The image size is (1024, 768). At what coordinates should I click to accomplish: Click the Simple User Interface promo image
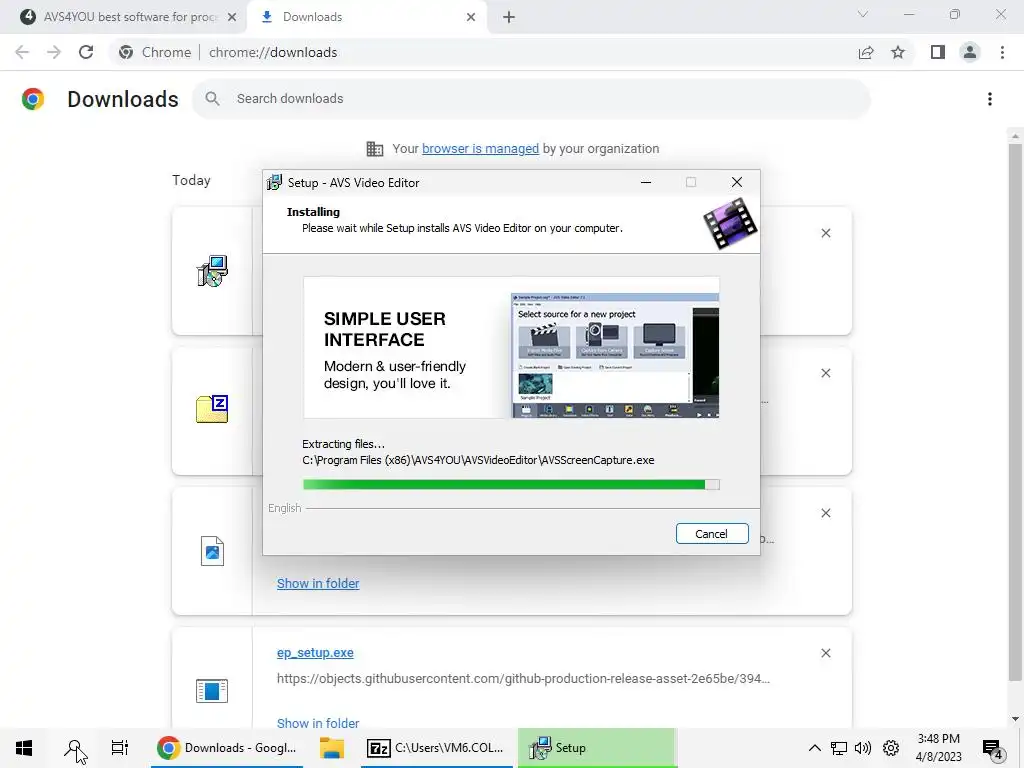click(x=511, y=347)
